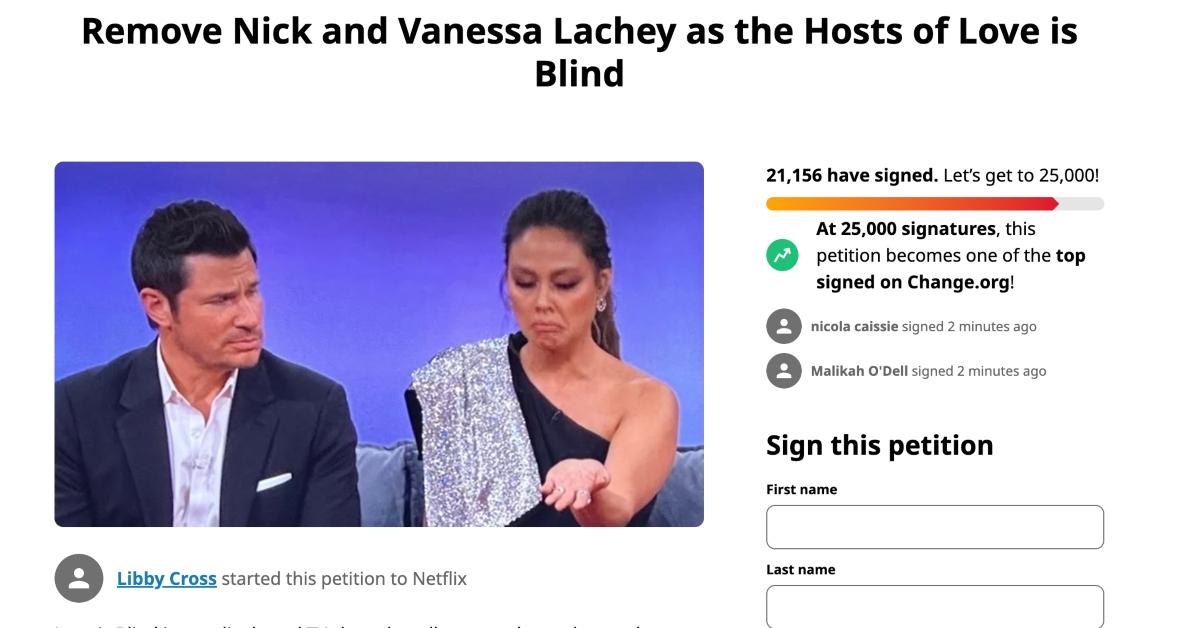1200x628 pixels.
Task: Click Libby Cross's circular avatar icon
Action: [x=77, y=578]
